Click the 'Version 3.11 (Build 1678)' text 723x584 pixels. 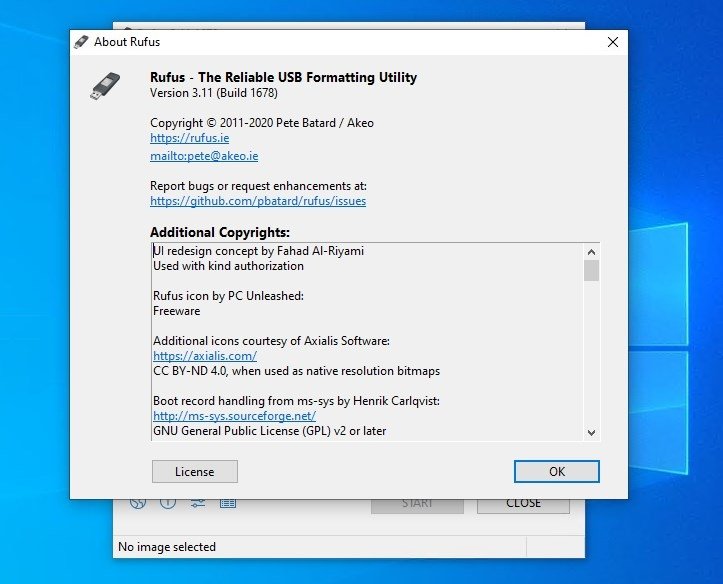[214, 93]
